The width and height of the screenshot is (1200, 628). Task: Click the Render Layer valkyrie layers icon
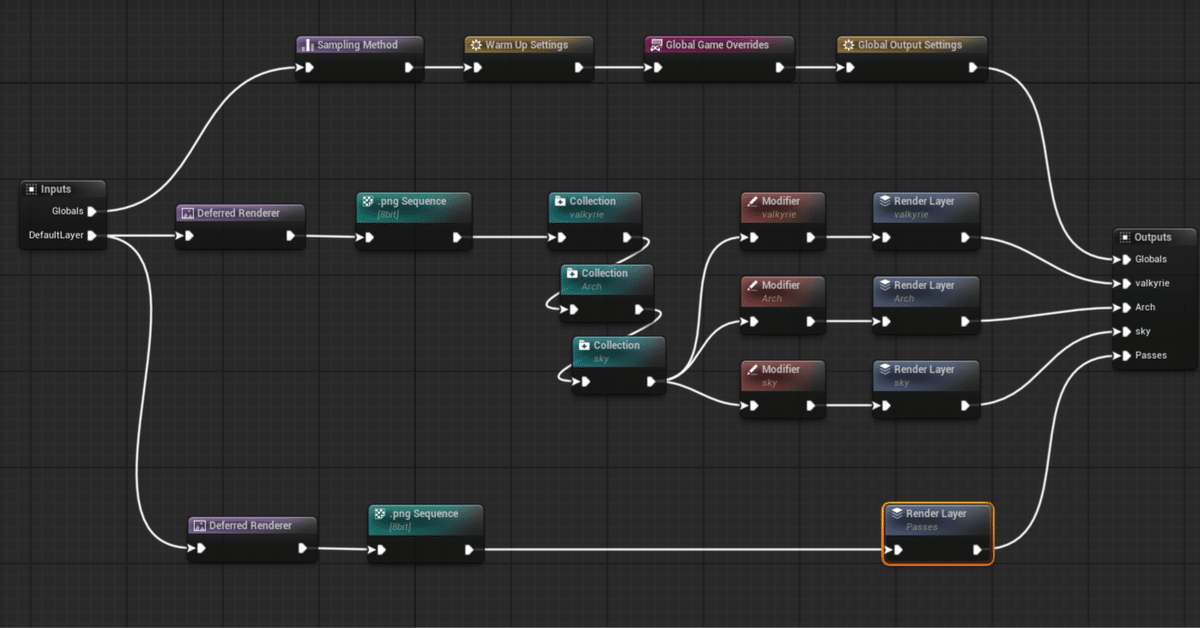click(x=885, y=201)
